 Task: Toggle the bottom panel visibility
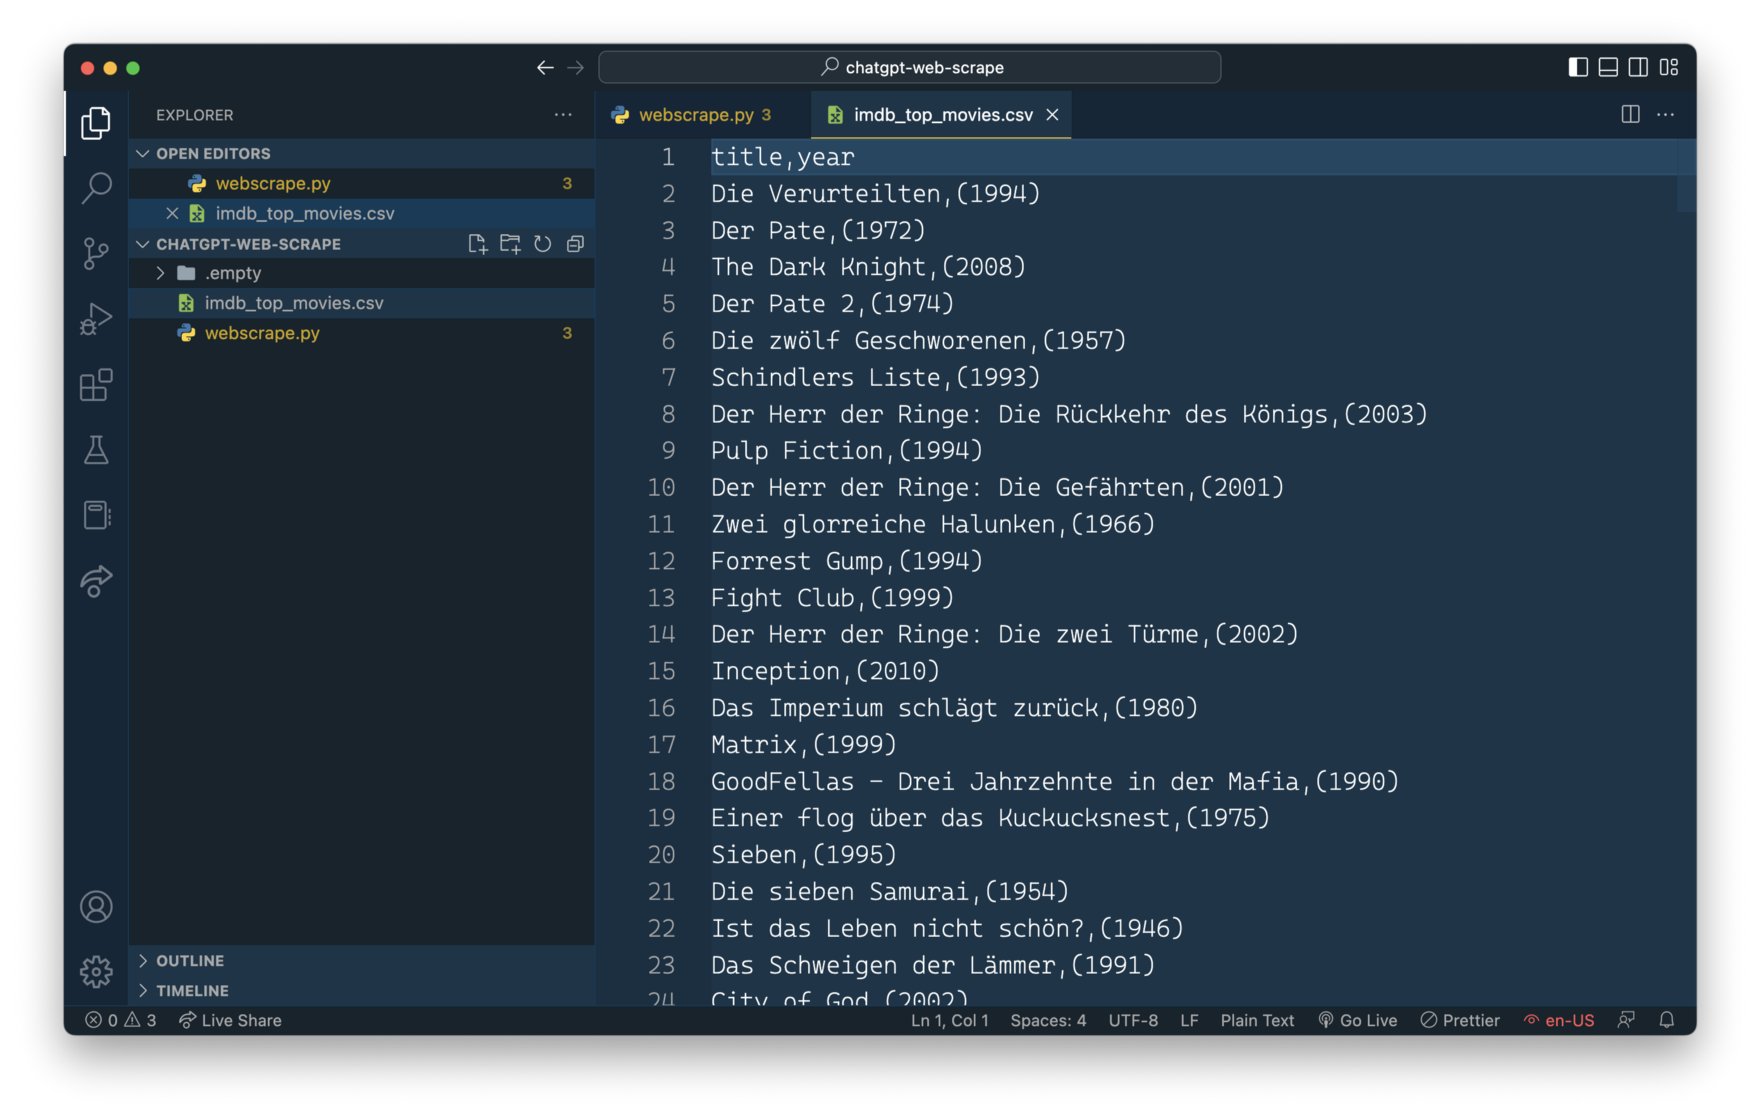coord(1608,67)
